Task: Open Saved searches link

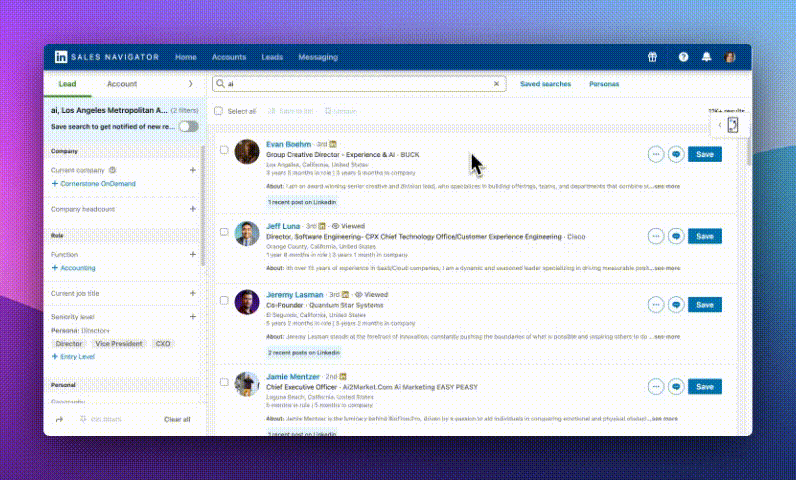Action: pyautogui.click(x=545, y=84)
